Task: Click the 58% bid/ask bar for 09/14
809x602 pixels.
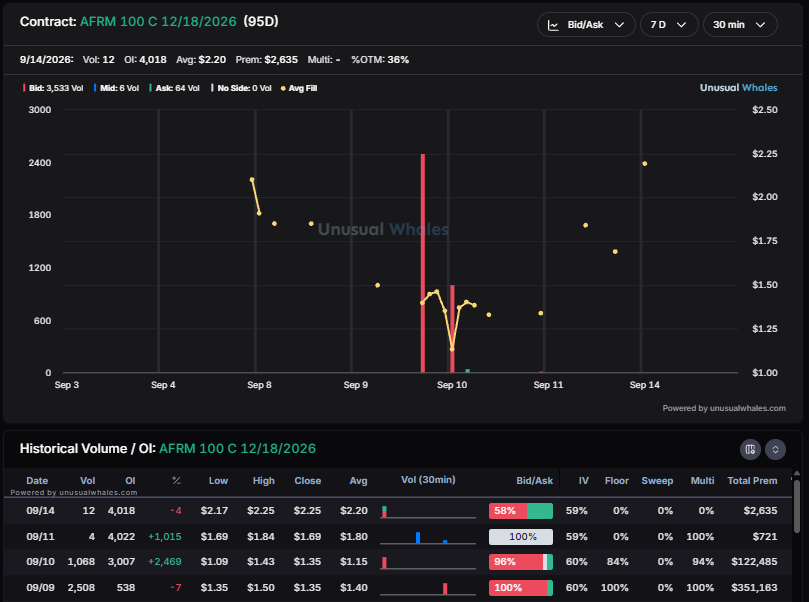Action: point(521,511)
